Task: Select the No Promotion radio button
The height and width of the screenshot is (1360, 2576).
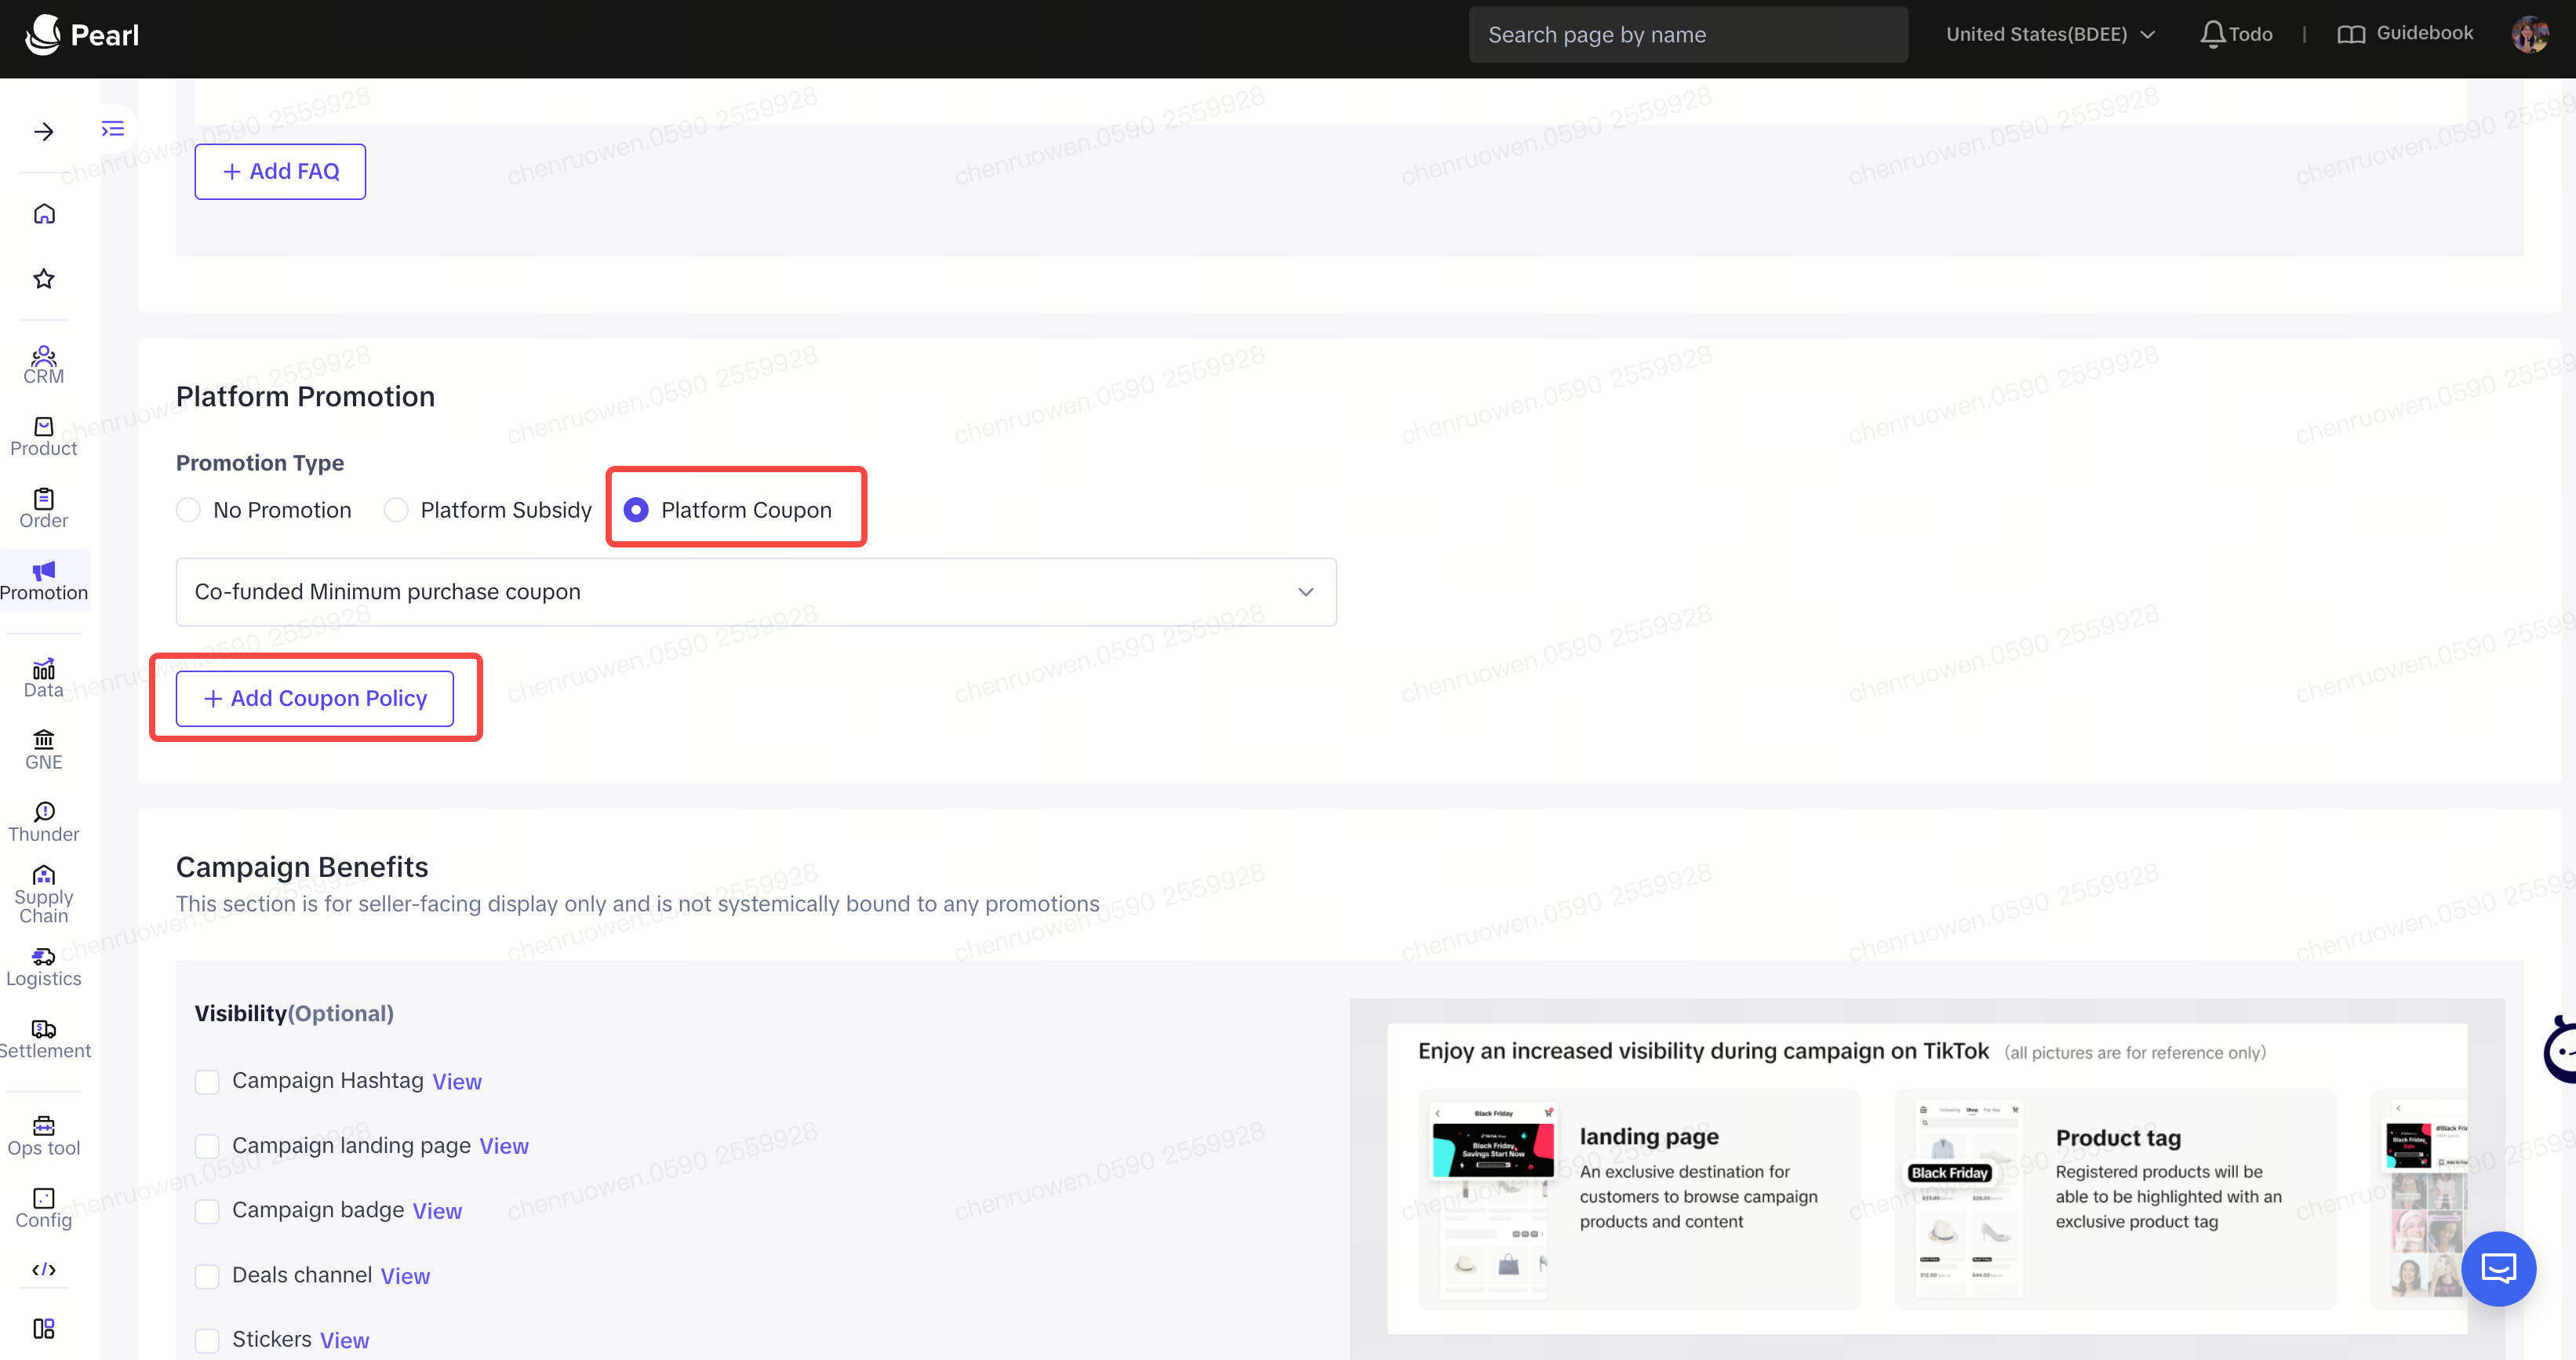Action: 188,510
